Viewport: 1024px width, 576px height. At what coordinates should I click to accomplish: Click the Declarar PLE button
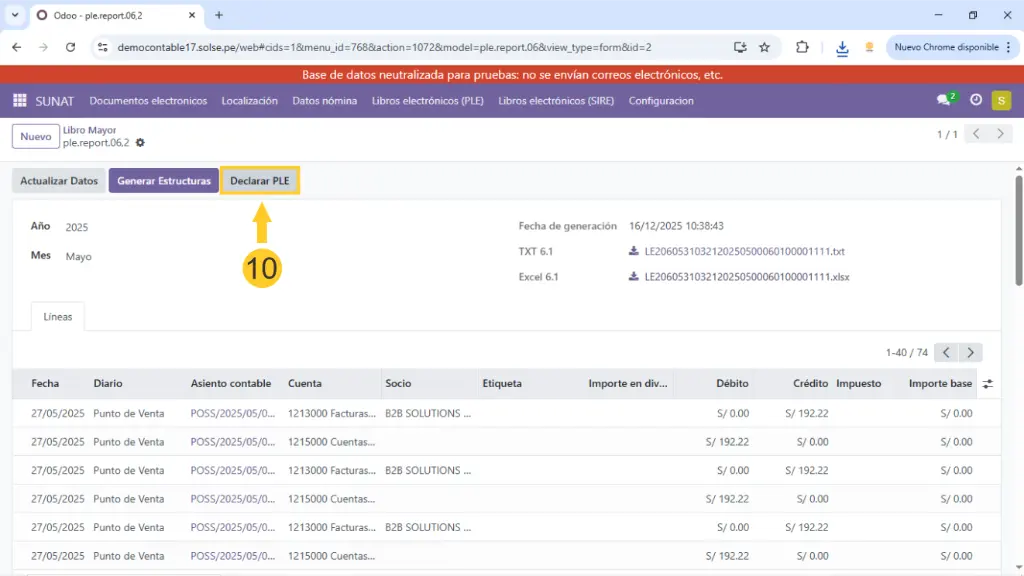[x=259, y=181]
